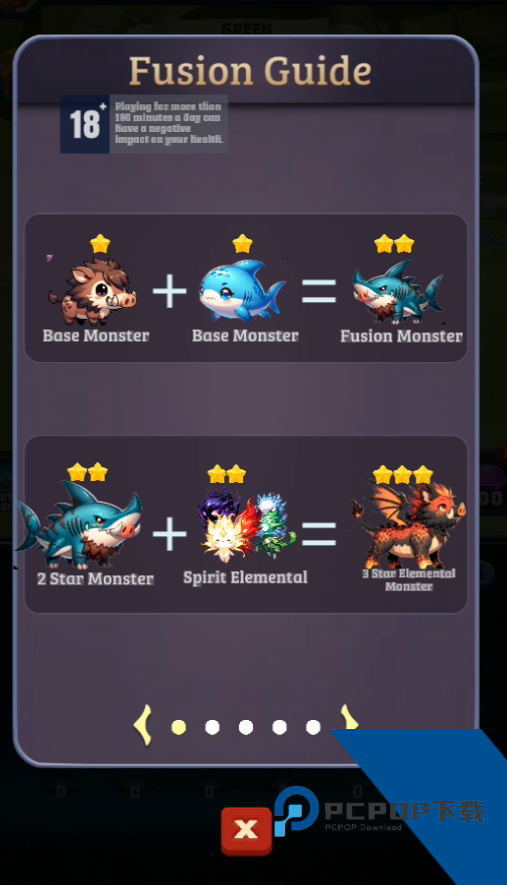Click the Fusion Monster label

coord(401,336)
